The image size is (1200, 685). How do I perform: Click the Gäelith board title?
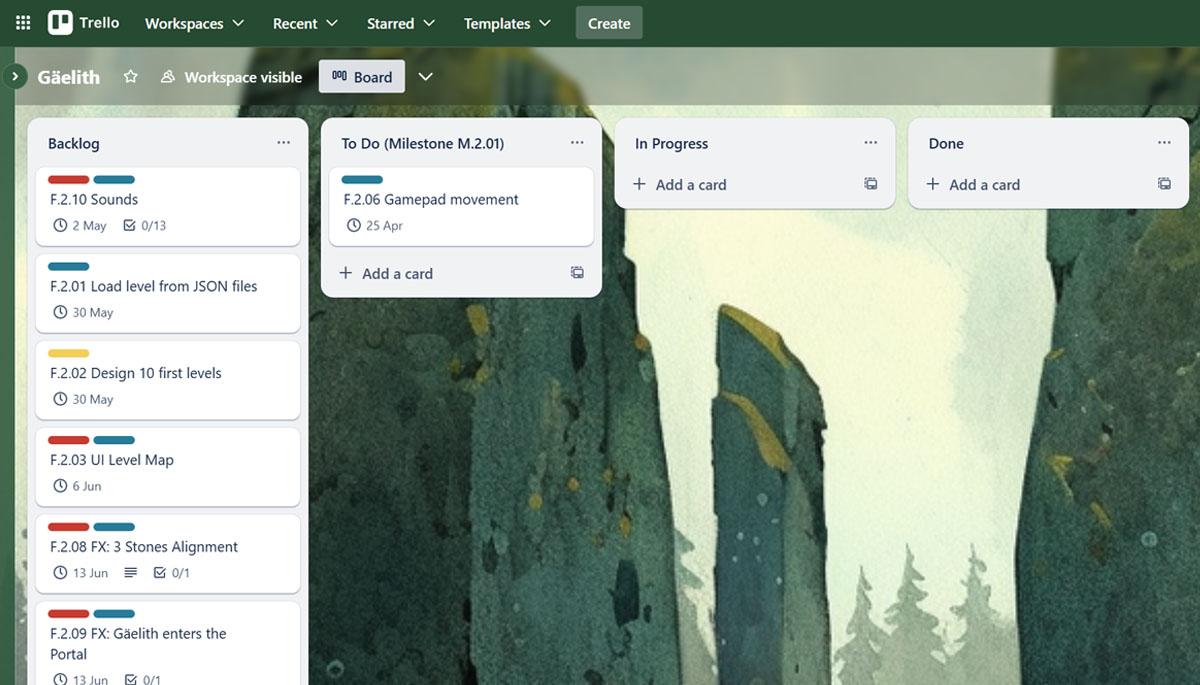click(69, 77)
